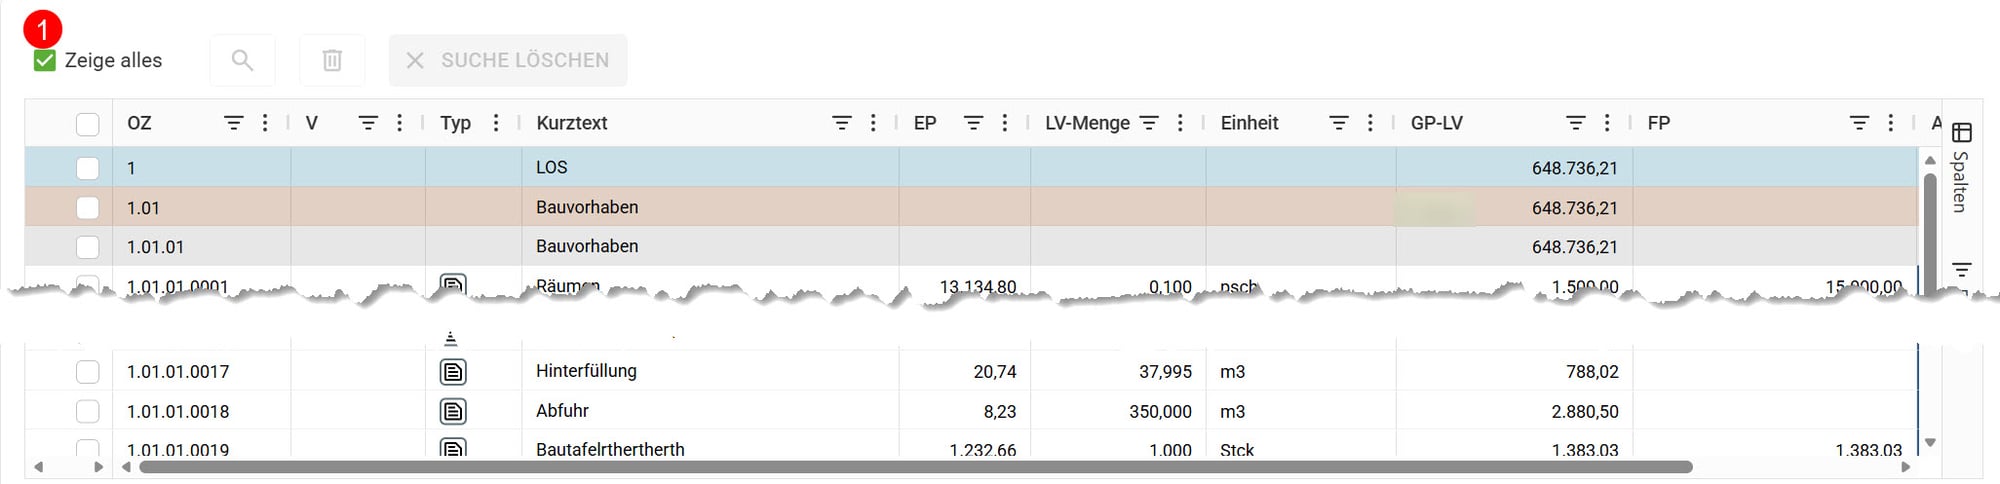This screenshot has height=484, width=2000.
Task: Open filter for EP column
Action: 973,123
